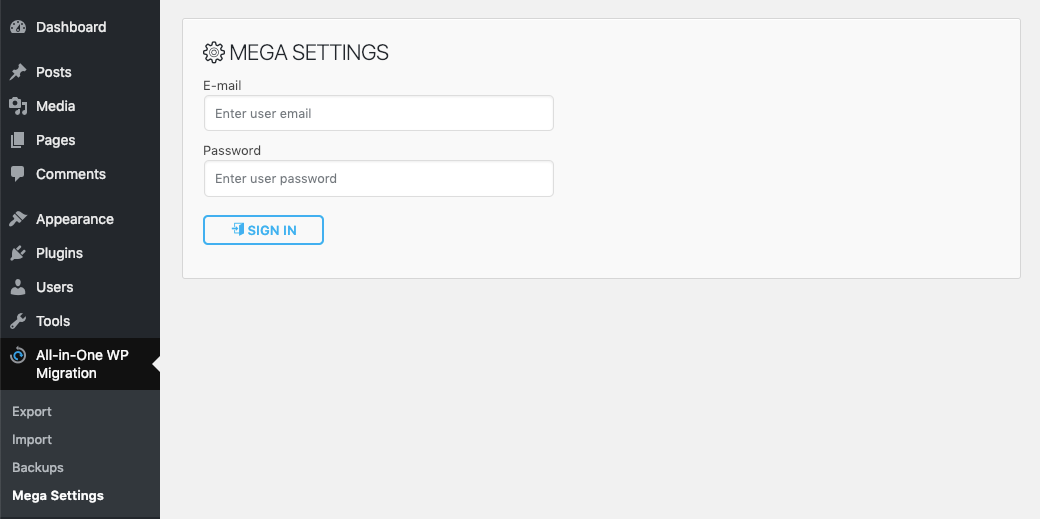
Task: Click the Appearance paintbrush icon
Action: [18, 219]
